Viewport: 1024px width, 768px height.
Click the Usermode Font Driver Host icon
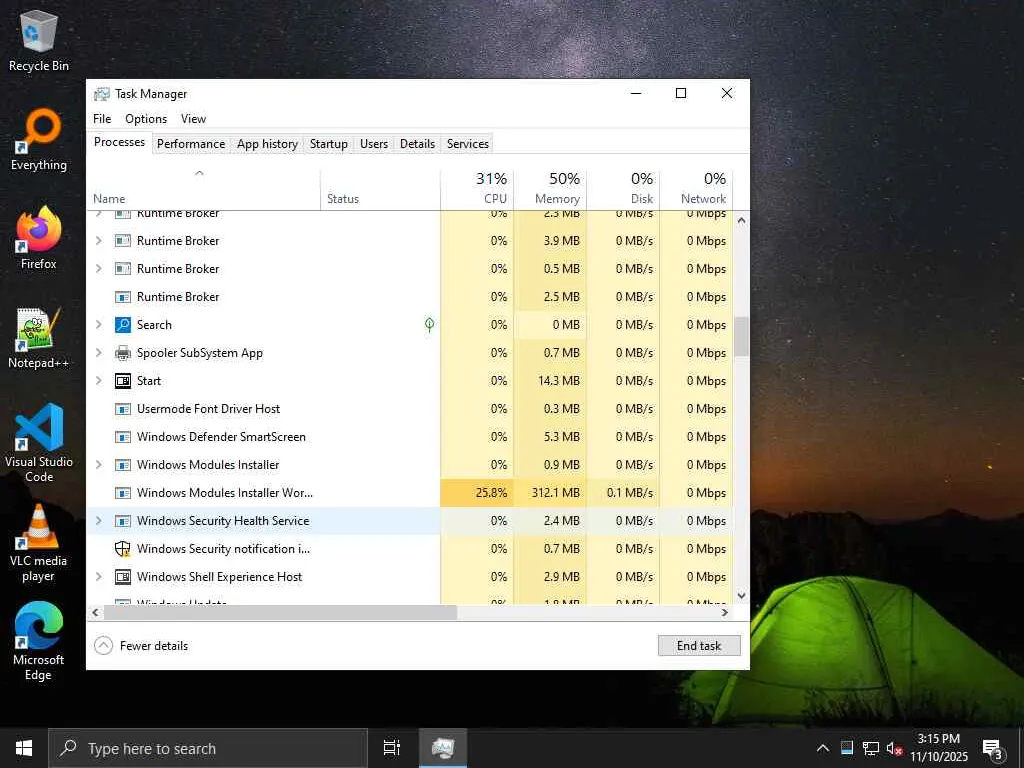pyautogui.click(x=123, y=409)
